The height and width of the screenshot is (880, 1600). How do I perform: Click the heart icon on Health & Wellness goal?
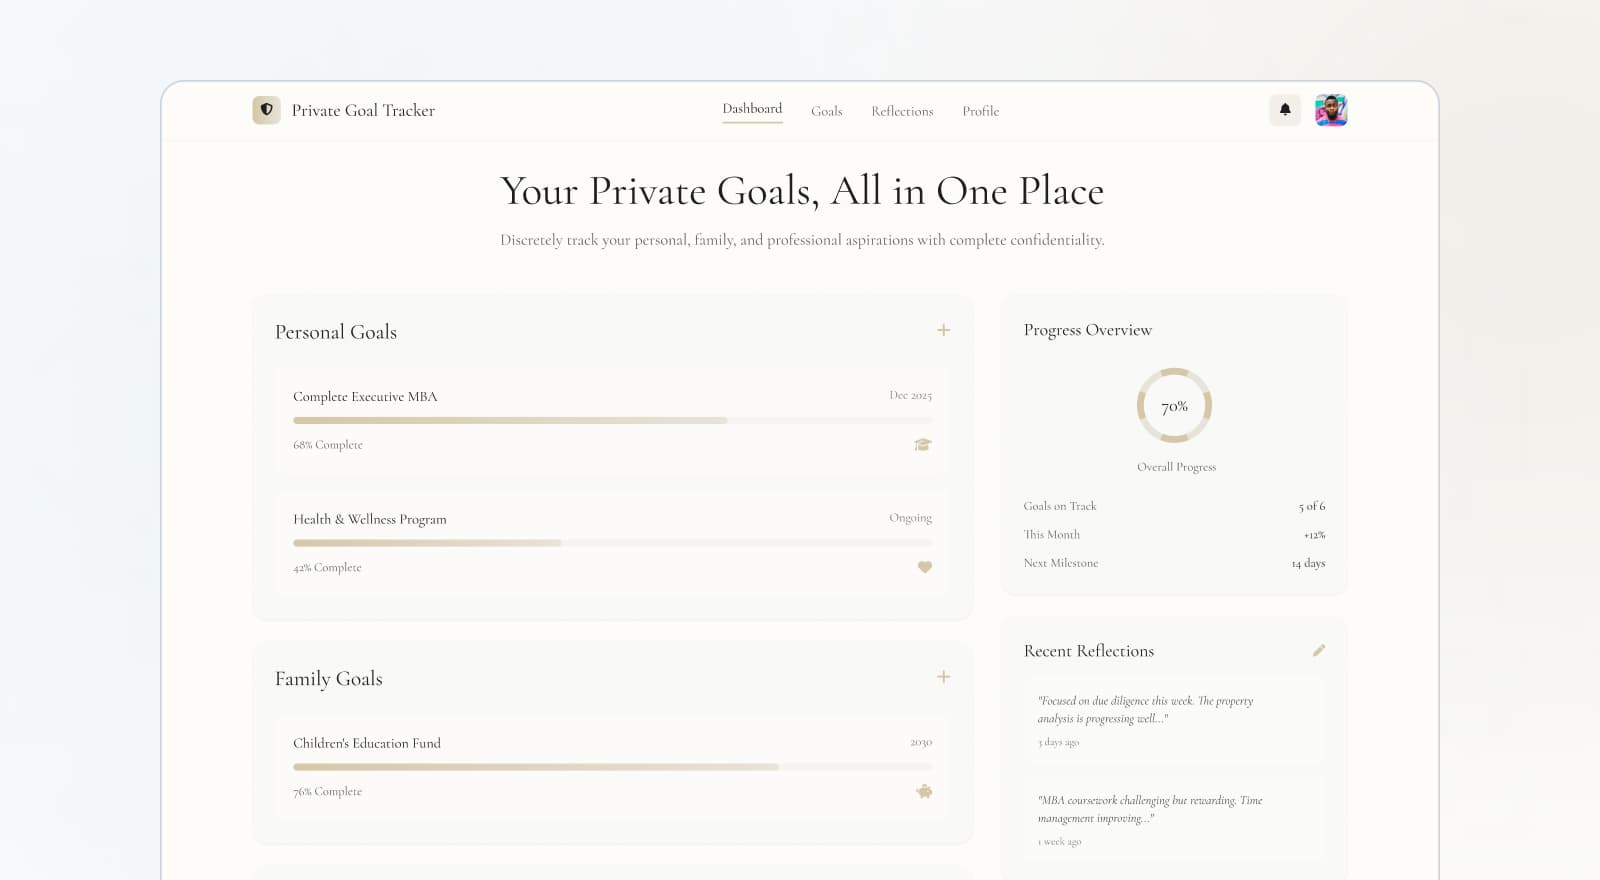(925, 567)
